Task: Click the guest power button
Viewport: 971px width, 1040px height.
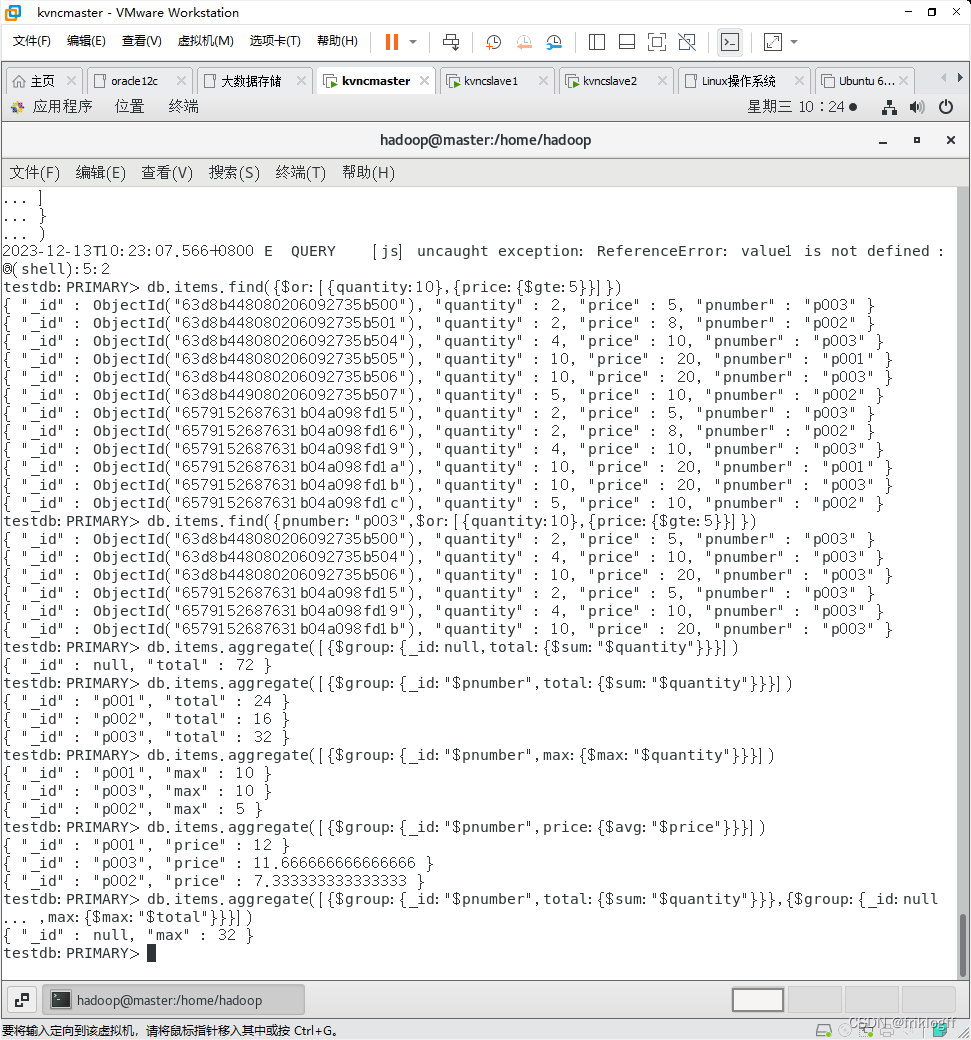Action: click(946, 108)
